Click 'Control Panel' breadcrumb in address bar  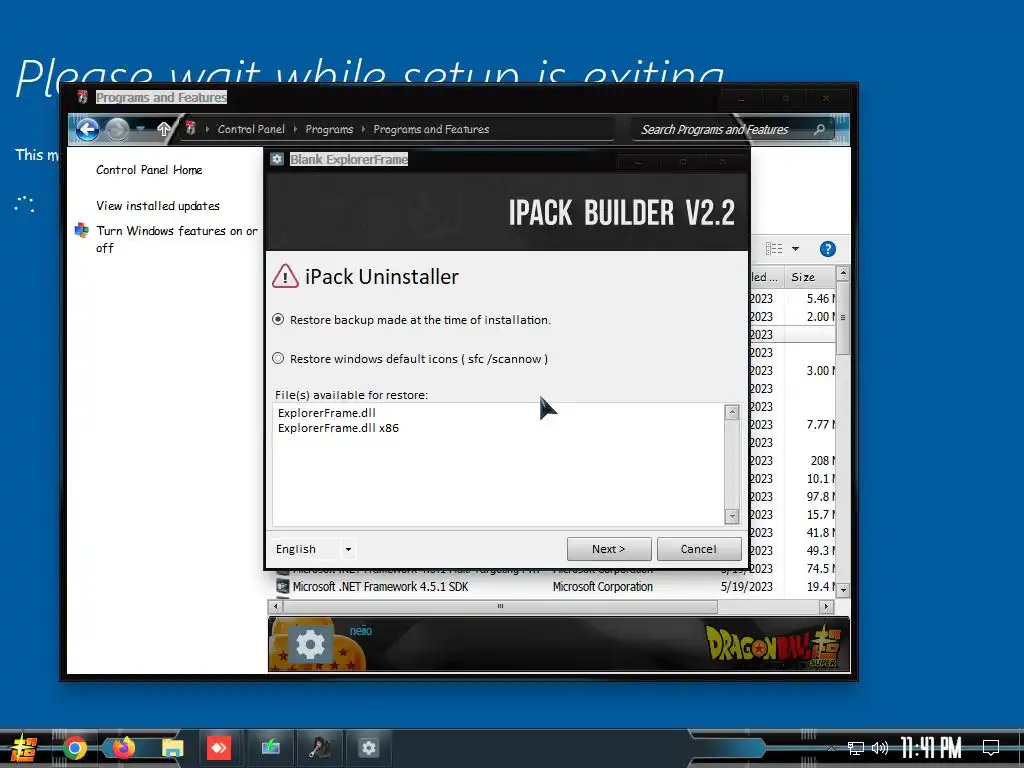click(251, 129)
